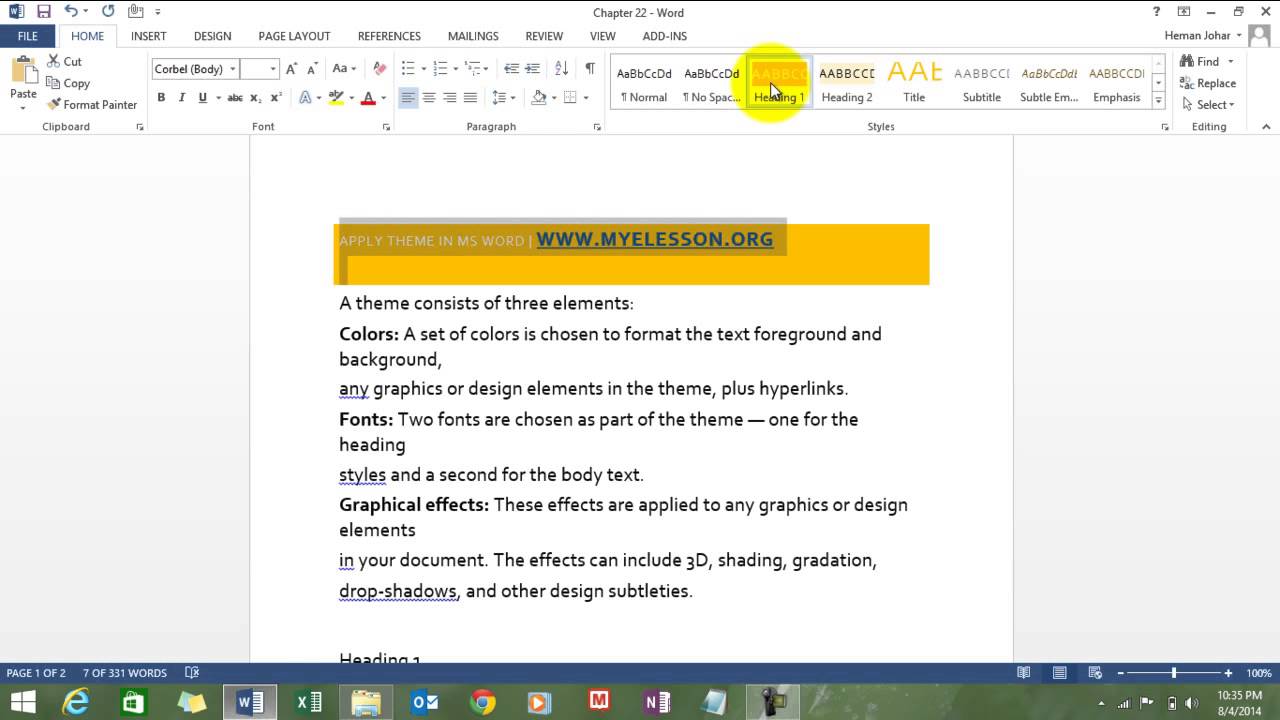Click the Shading paint bucket icon
Viewport: 1280px width, 720px height.
(539, 97)
